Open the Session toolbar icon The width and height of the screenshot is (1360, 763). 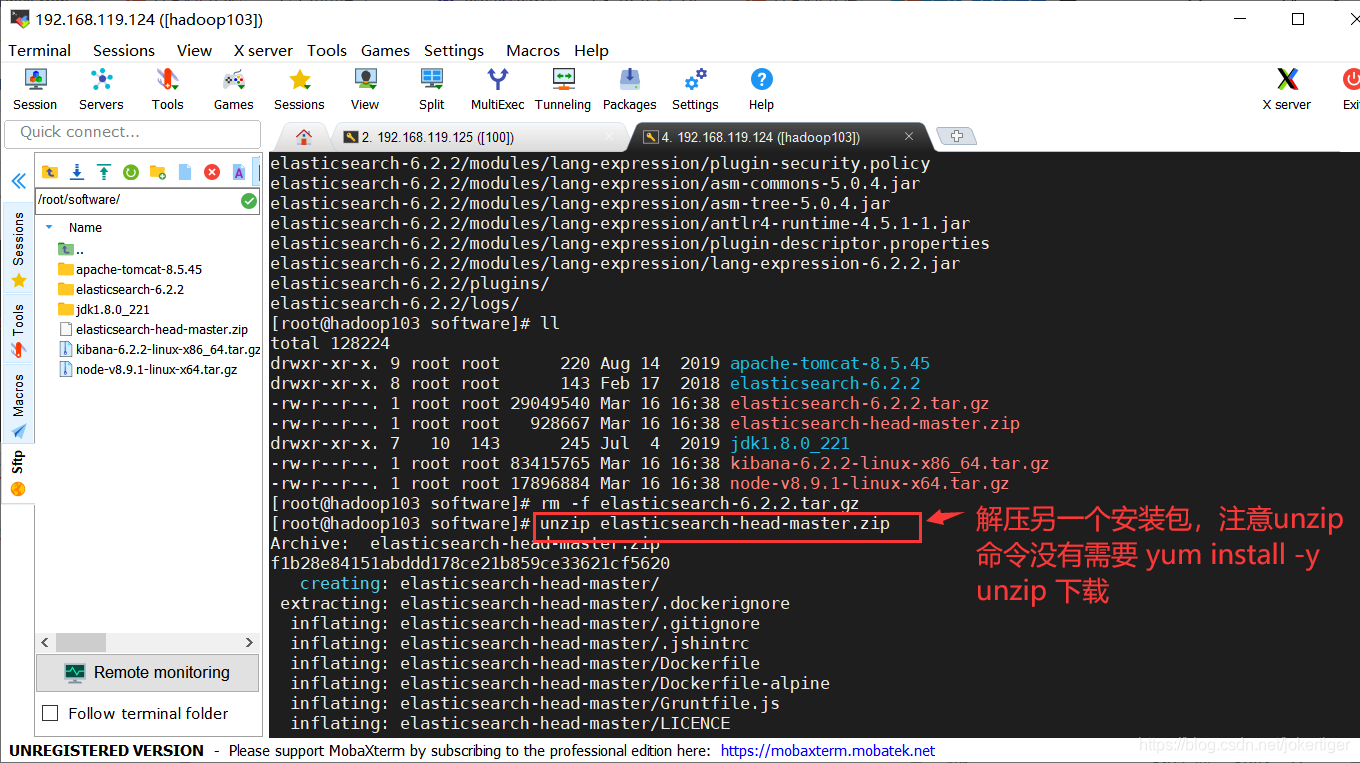(x=35, y=89)
